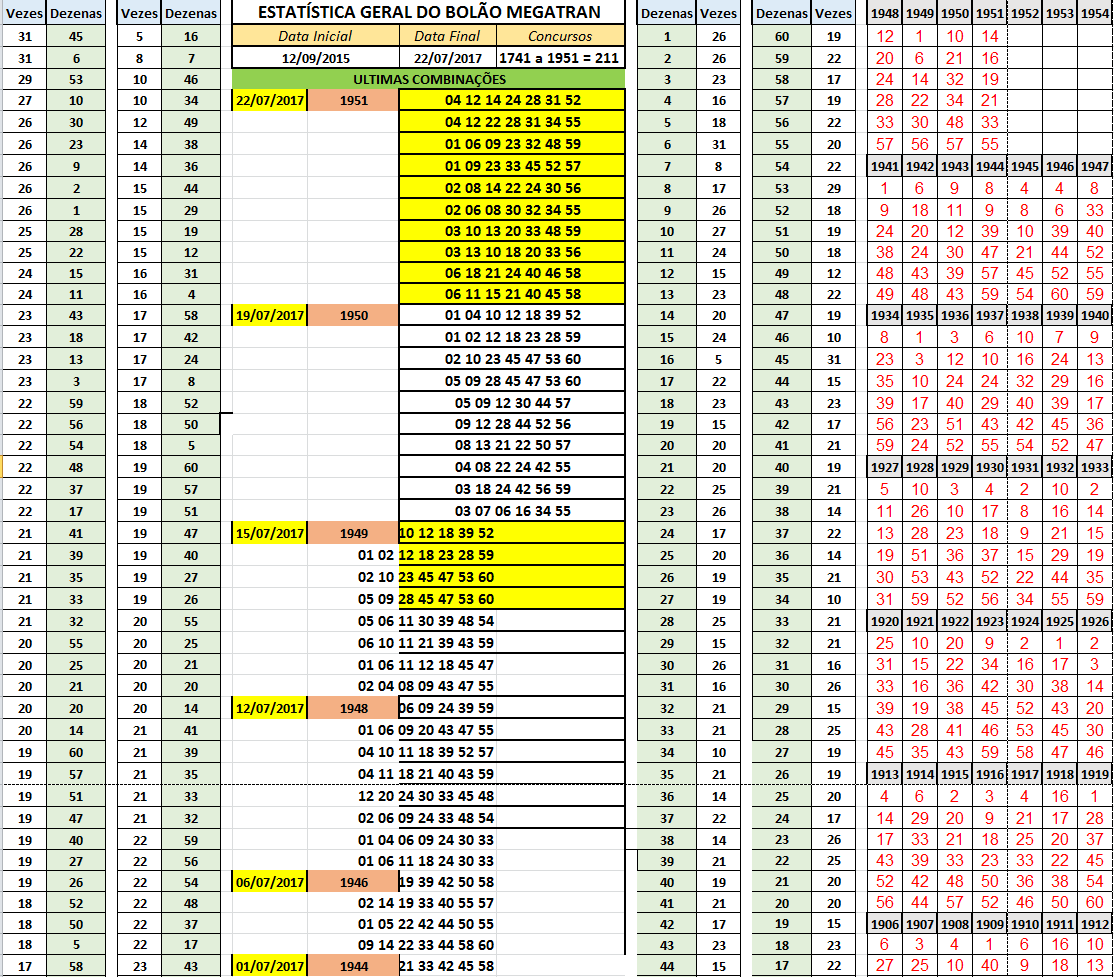Select the 1940 column header
1114x977 pixels.
tap(1095, 315)
